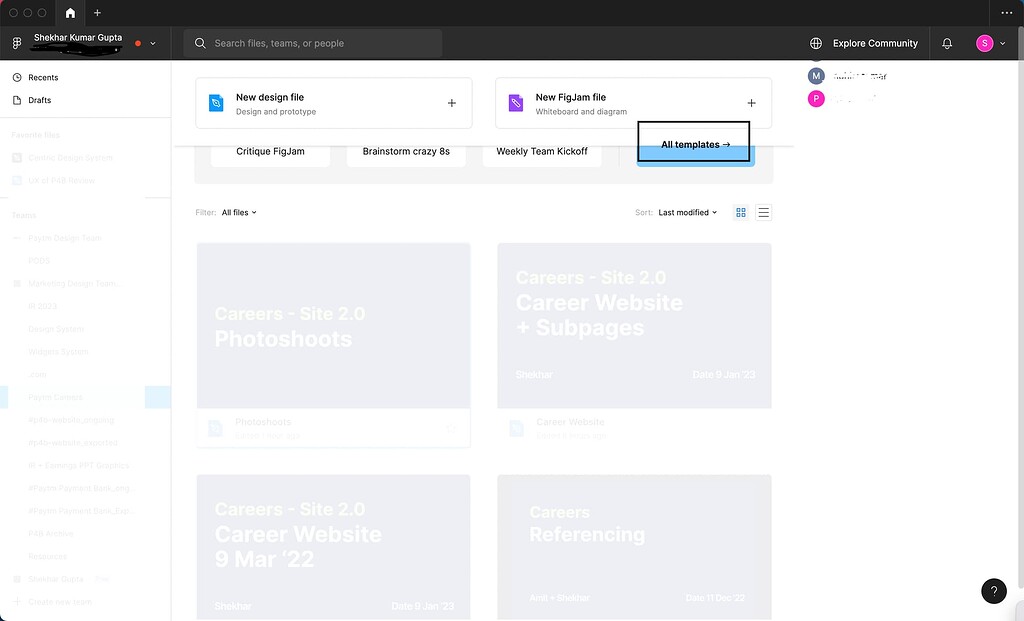Click the New FigJam file purple icon

pos(516,103)
